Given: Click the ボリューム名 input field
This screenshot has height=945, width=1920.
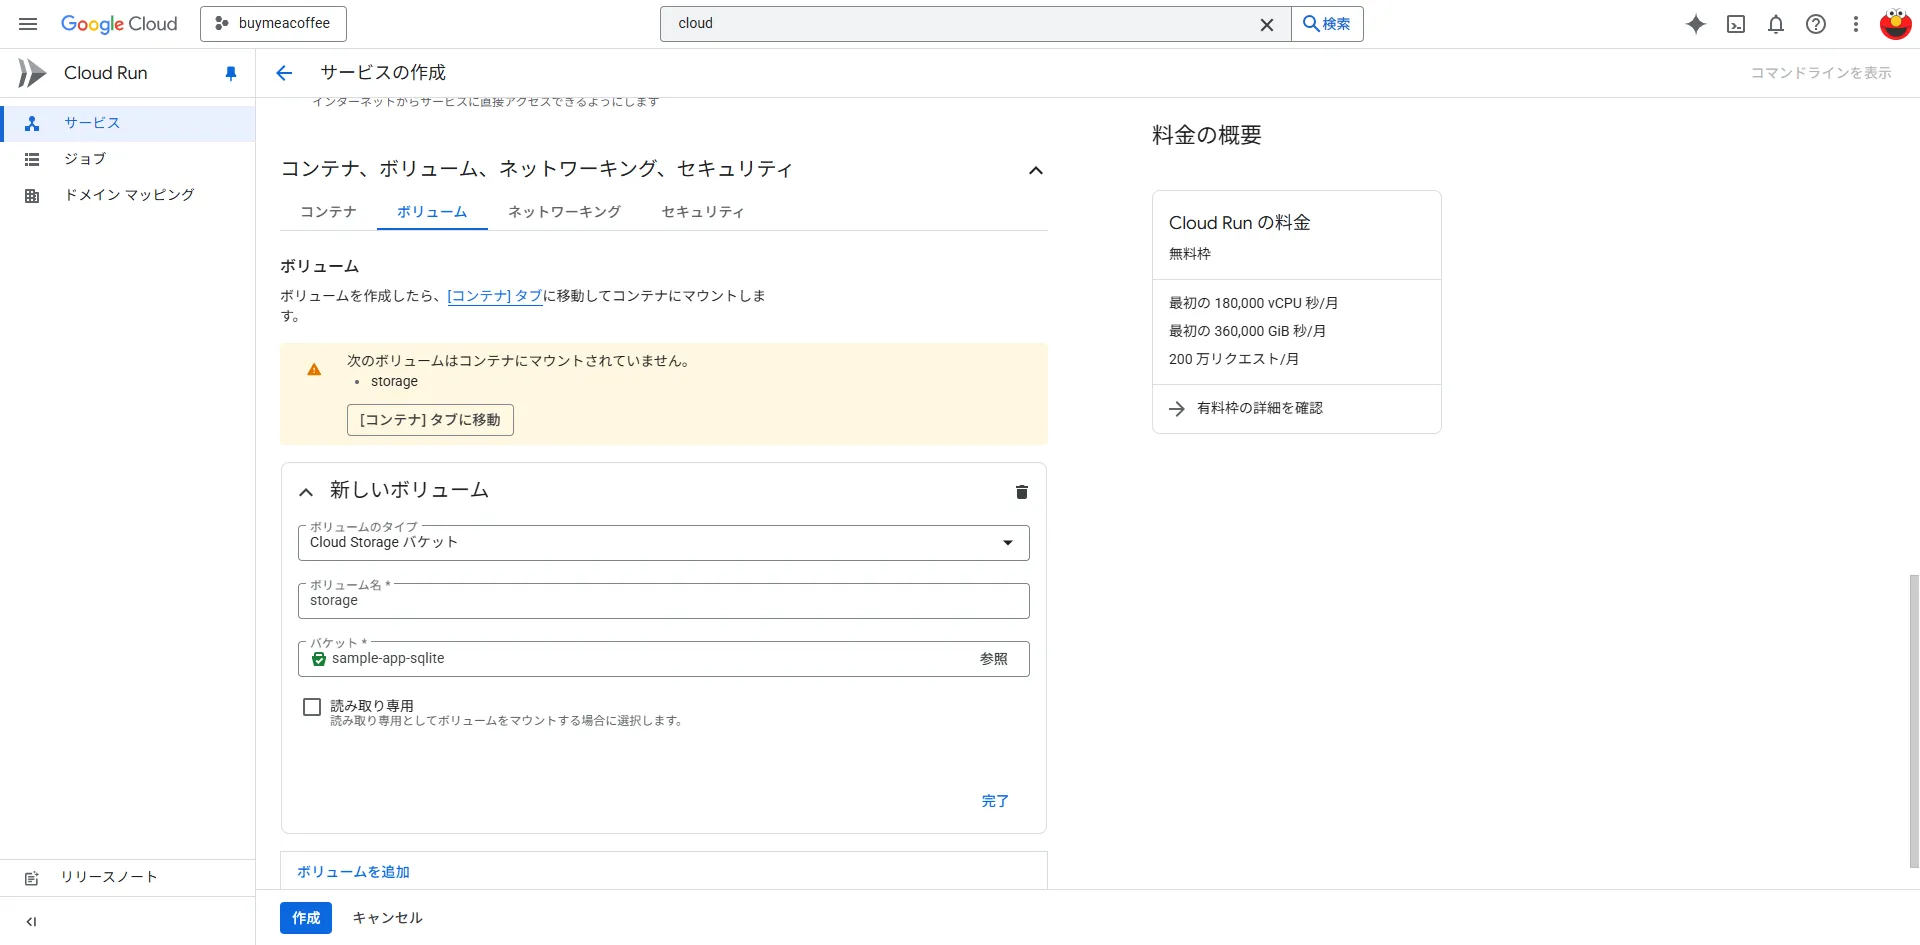Looking at the screenshot, I should point(663,601).
